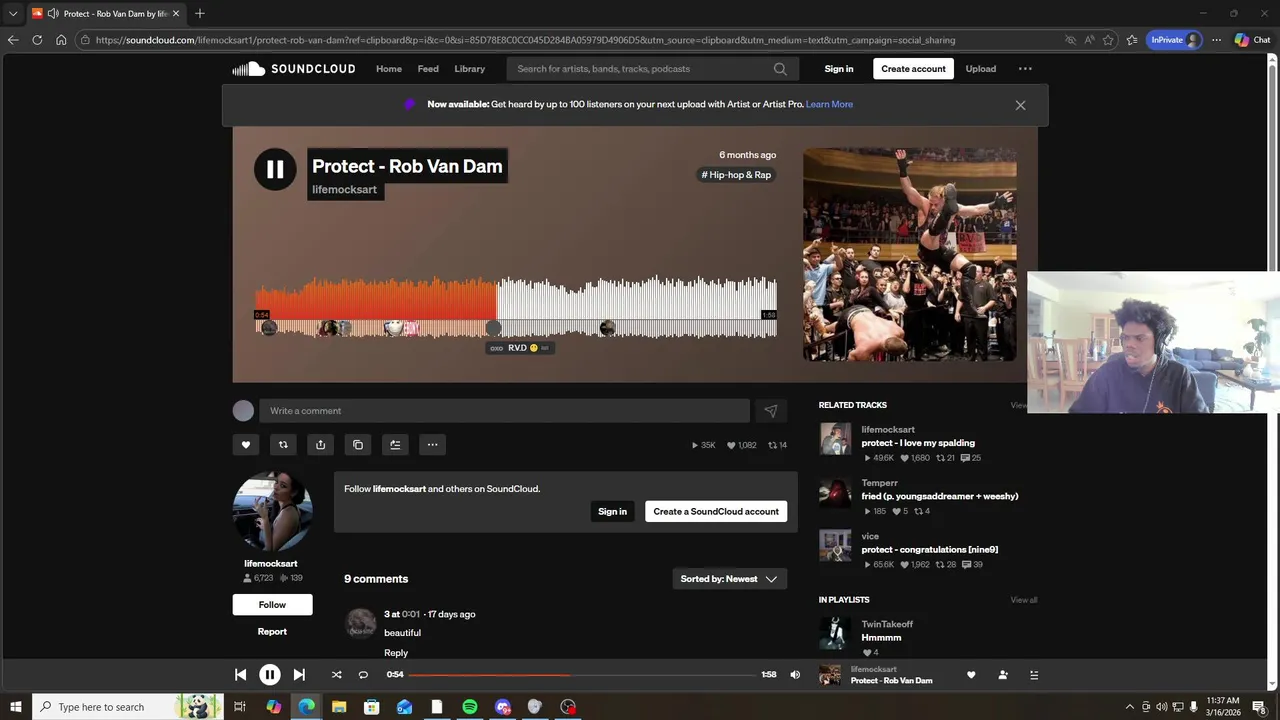This screenshot has height=720, width=1280.
Task: Skip to next track in the player bar
Action: click(x=299, y=675)
